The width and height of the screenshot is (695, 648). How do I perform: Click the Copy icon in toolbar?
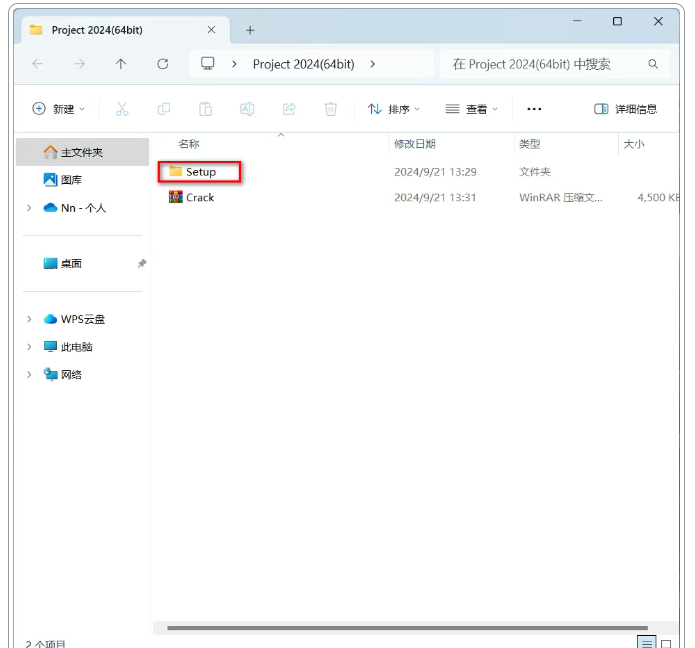tap(164, 109)
